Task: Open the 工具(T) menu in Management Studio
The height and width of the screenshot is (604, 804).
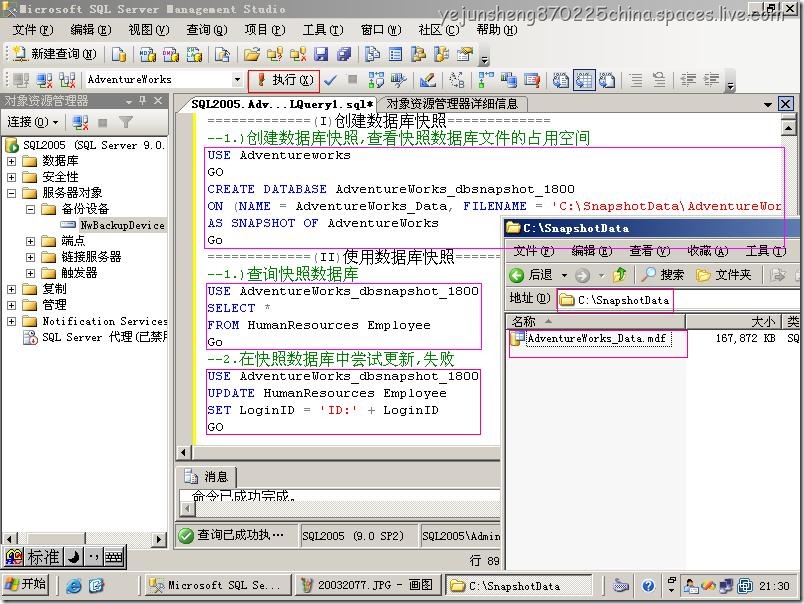Action: click(x=323, y=30)
